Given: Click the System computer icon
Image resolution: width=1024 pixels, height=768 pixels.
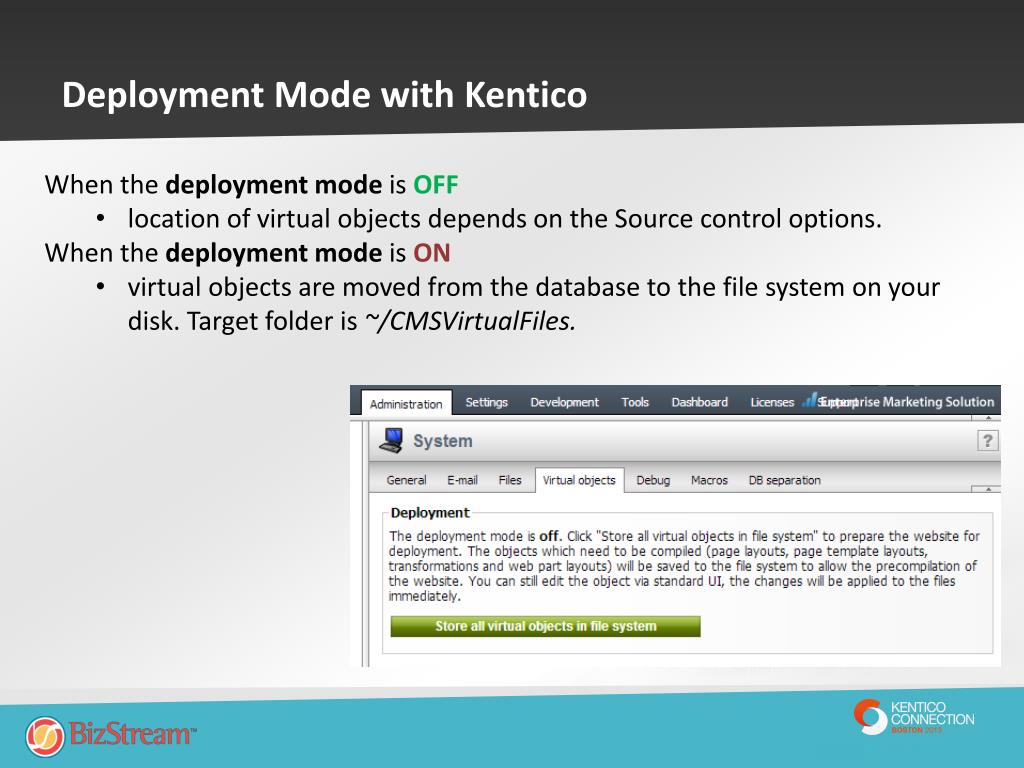Looking at the screenshot, I should 391,441.
